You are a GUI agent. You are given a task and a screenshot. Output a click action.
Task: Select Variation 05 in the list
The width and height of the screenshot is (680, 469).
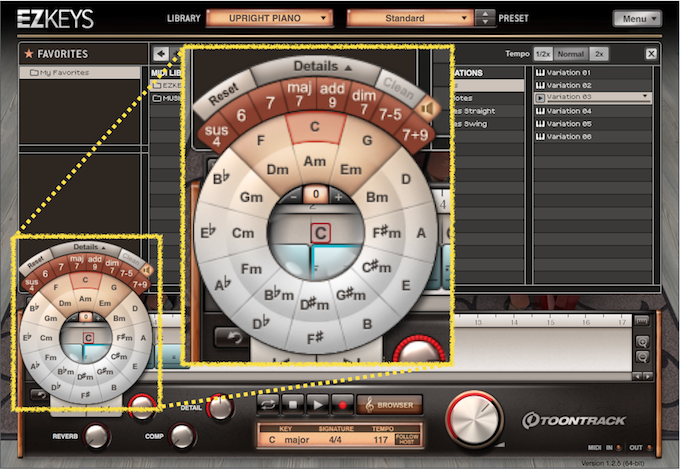pyautogui.click(x=593, y=124)
